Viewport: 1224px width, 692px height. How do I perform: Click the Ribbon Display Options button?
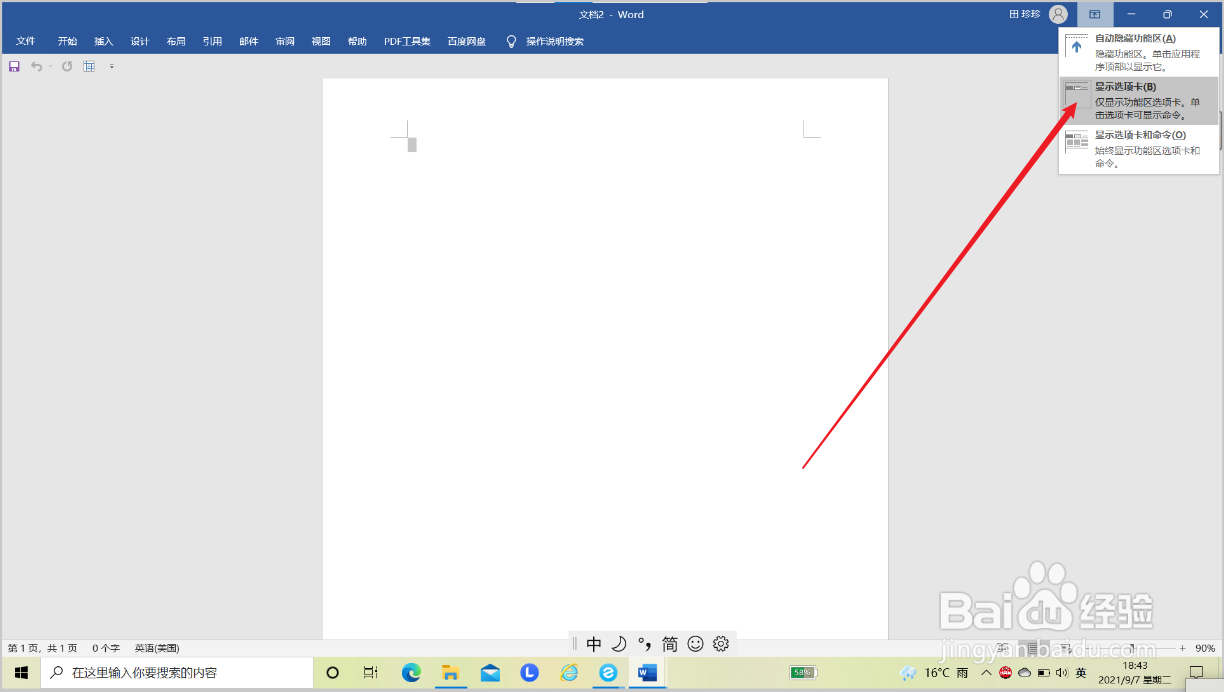pyautogui.click(x=1094, y=14)
